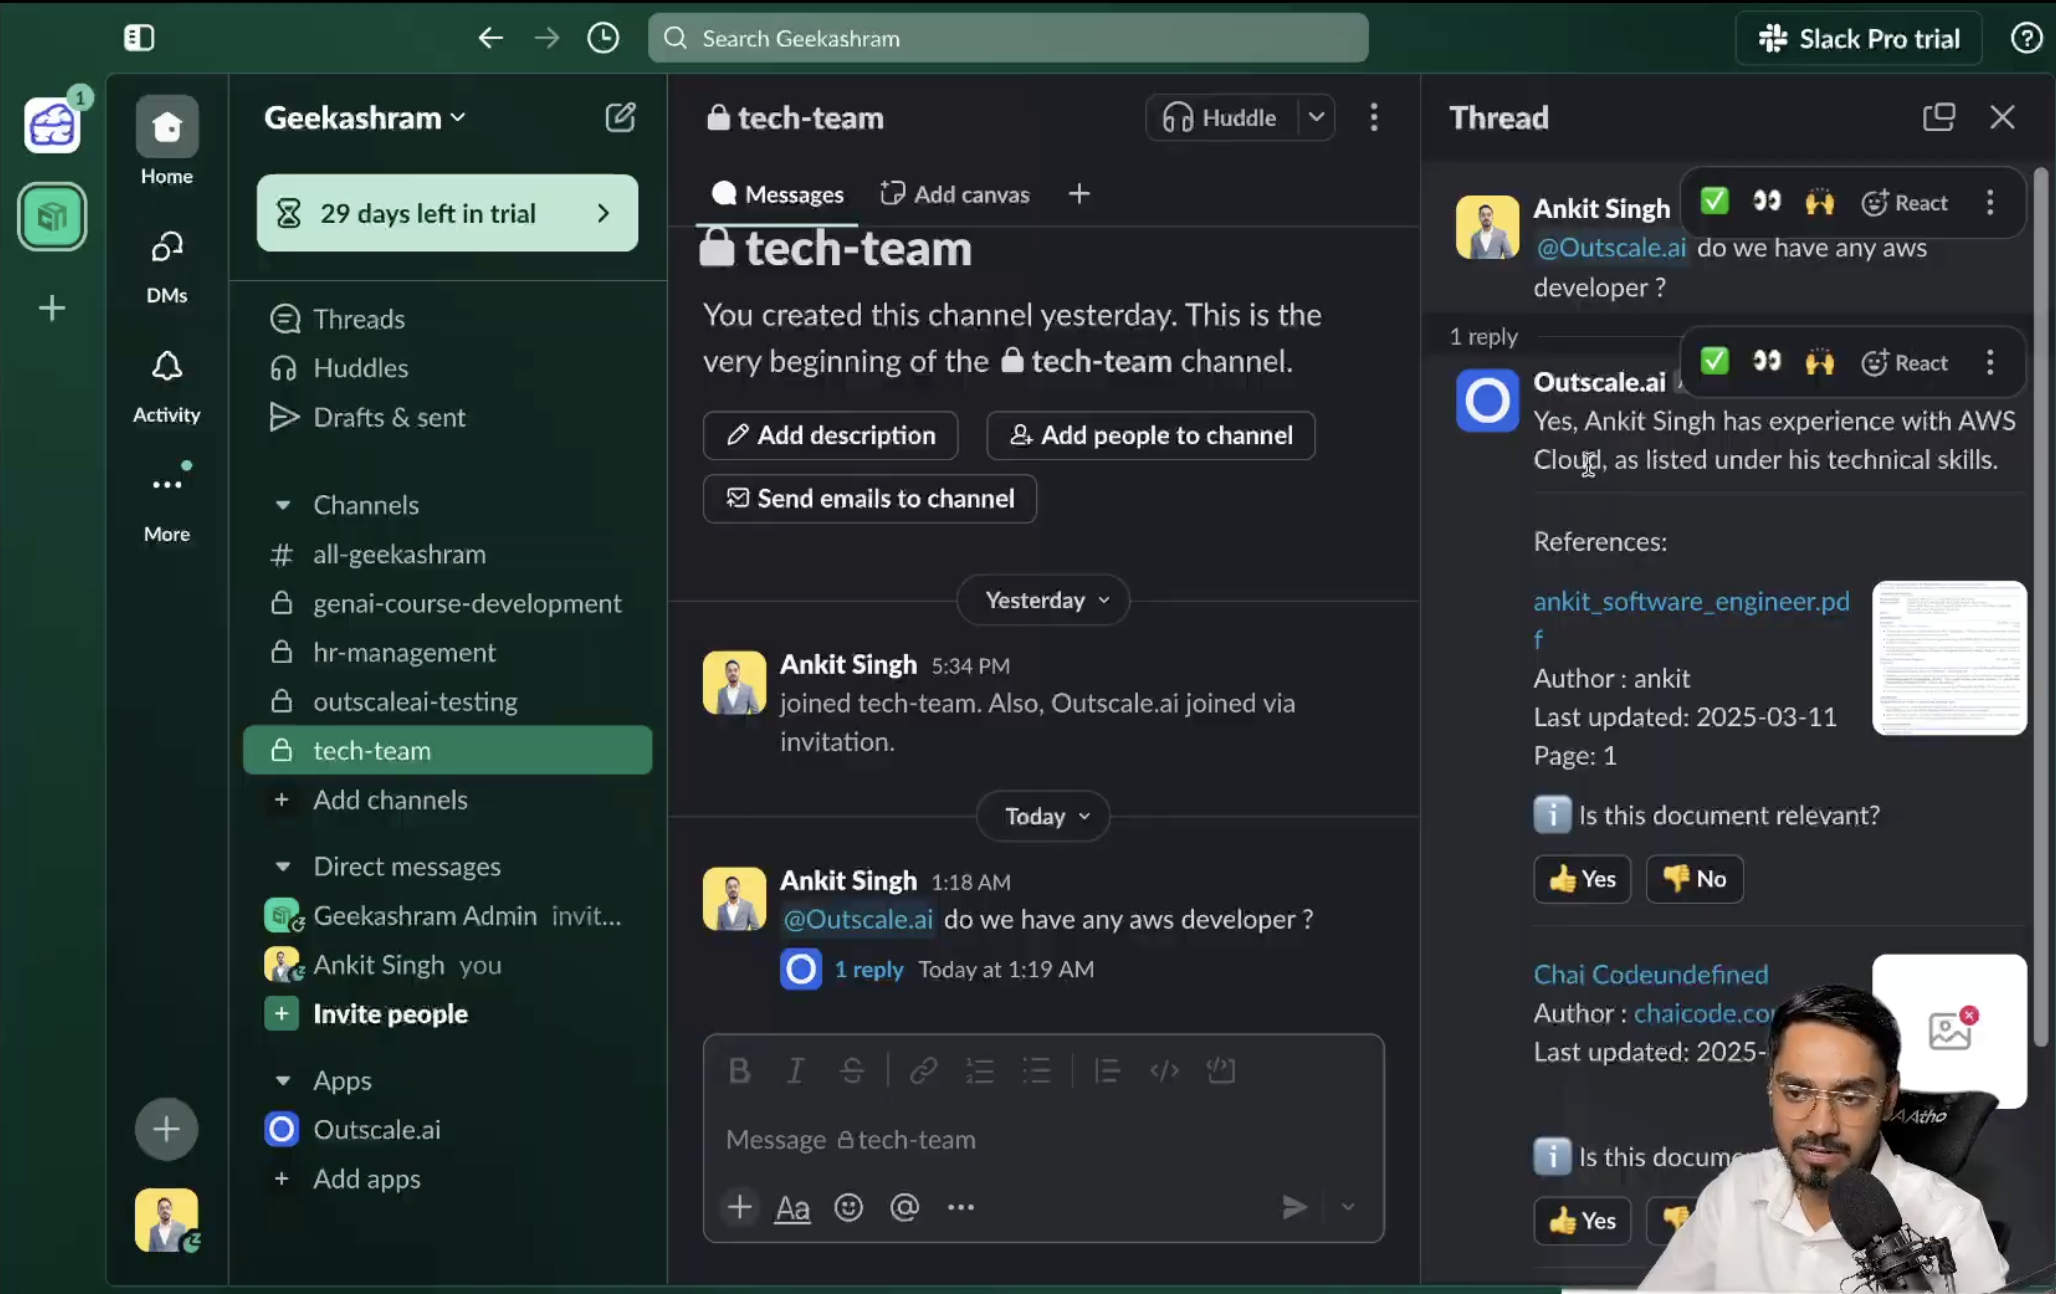2056x1294 pixels.
Task: Open send options dropdown arrow
Action: (x=1348, y=1207)
